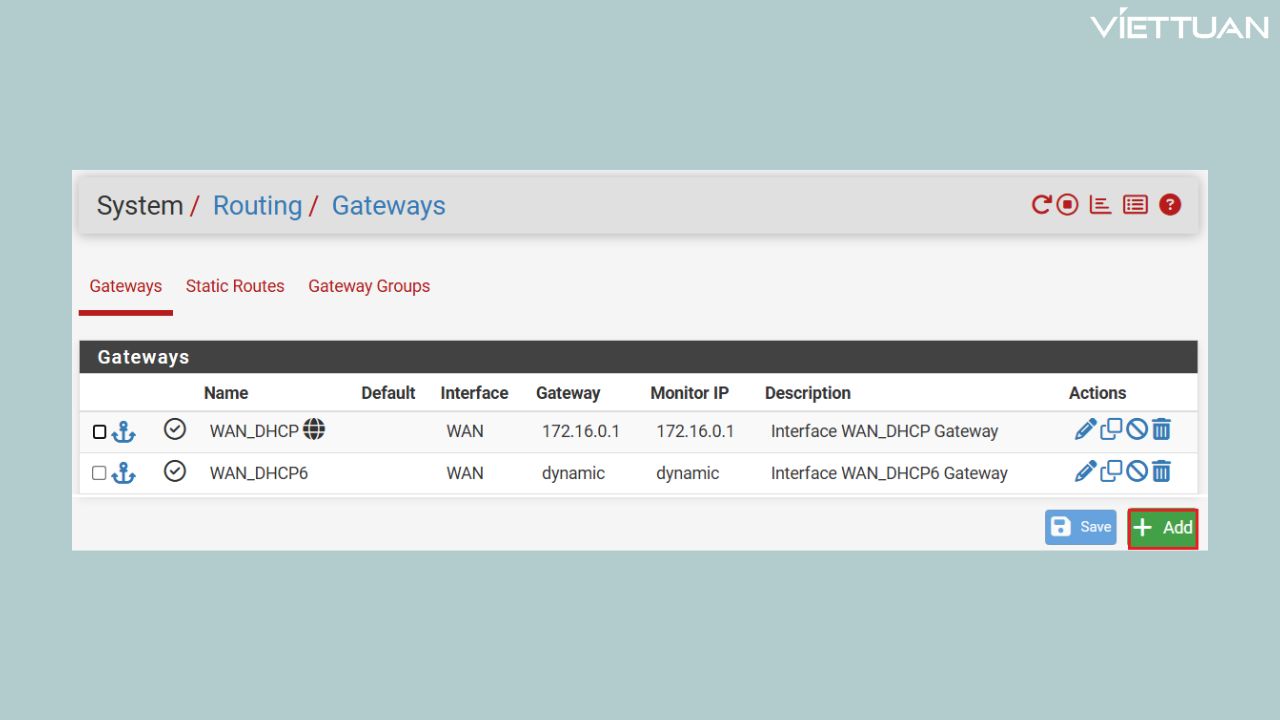1280x720 pixels.
Task: Open the Routing breadcrumb link
Action: click(257, 205)
